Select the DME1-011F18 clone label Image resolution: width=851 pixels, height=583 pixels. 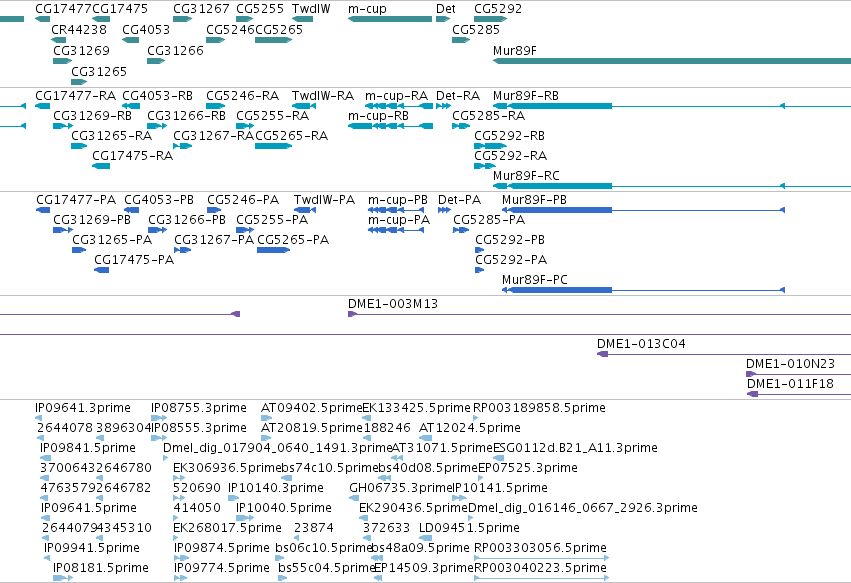click(790, 384)
